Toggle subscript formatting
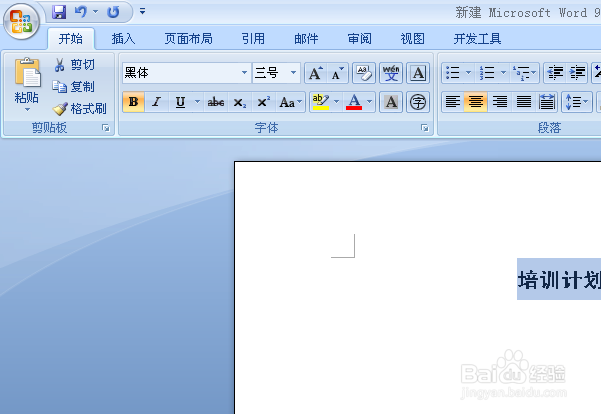Screen dimensions: 601x414 (x=240, y=102)
